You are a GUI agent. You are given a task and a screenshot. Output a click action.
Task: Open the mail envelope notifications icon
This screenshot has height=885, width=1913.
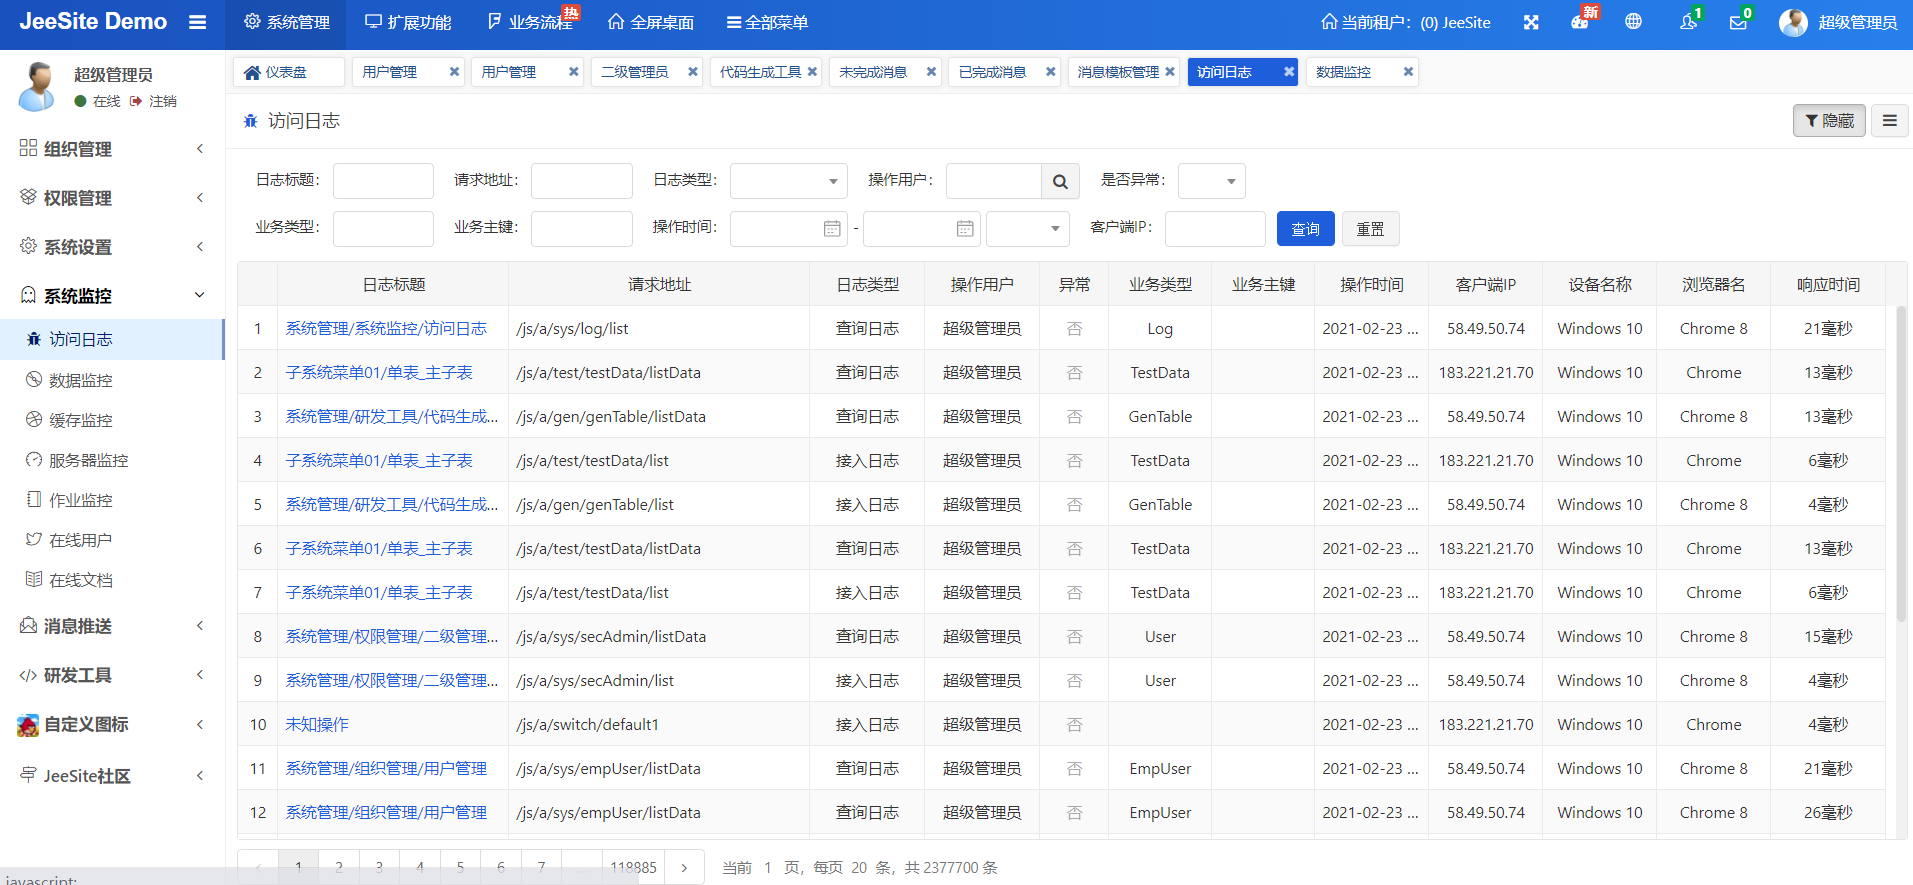(1738, 22)
